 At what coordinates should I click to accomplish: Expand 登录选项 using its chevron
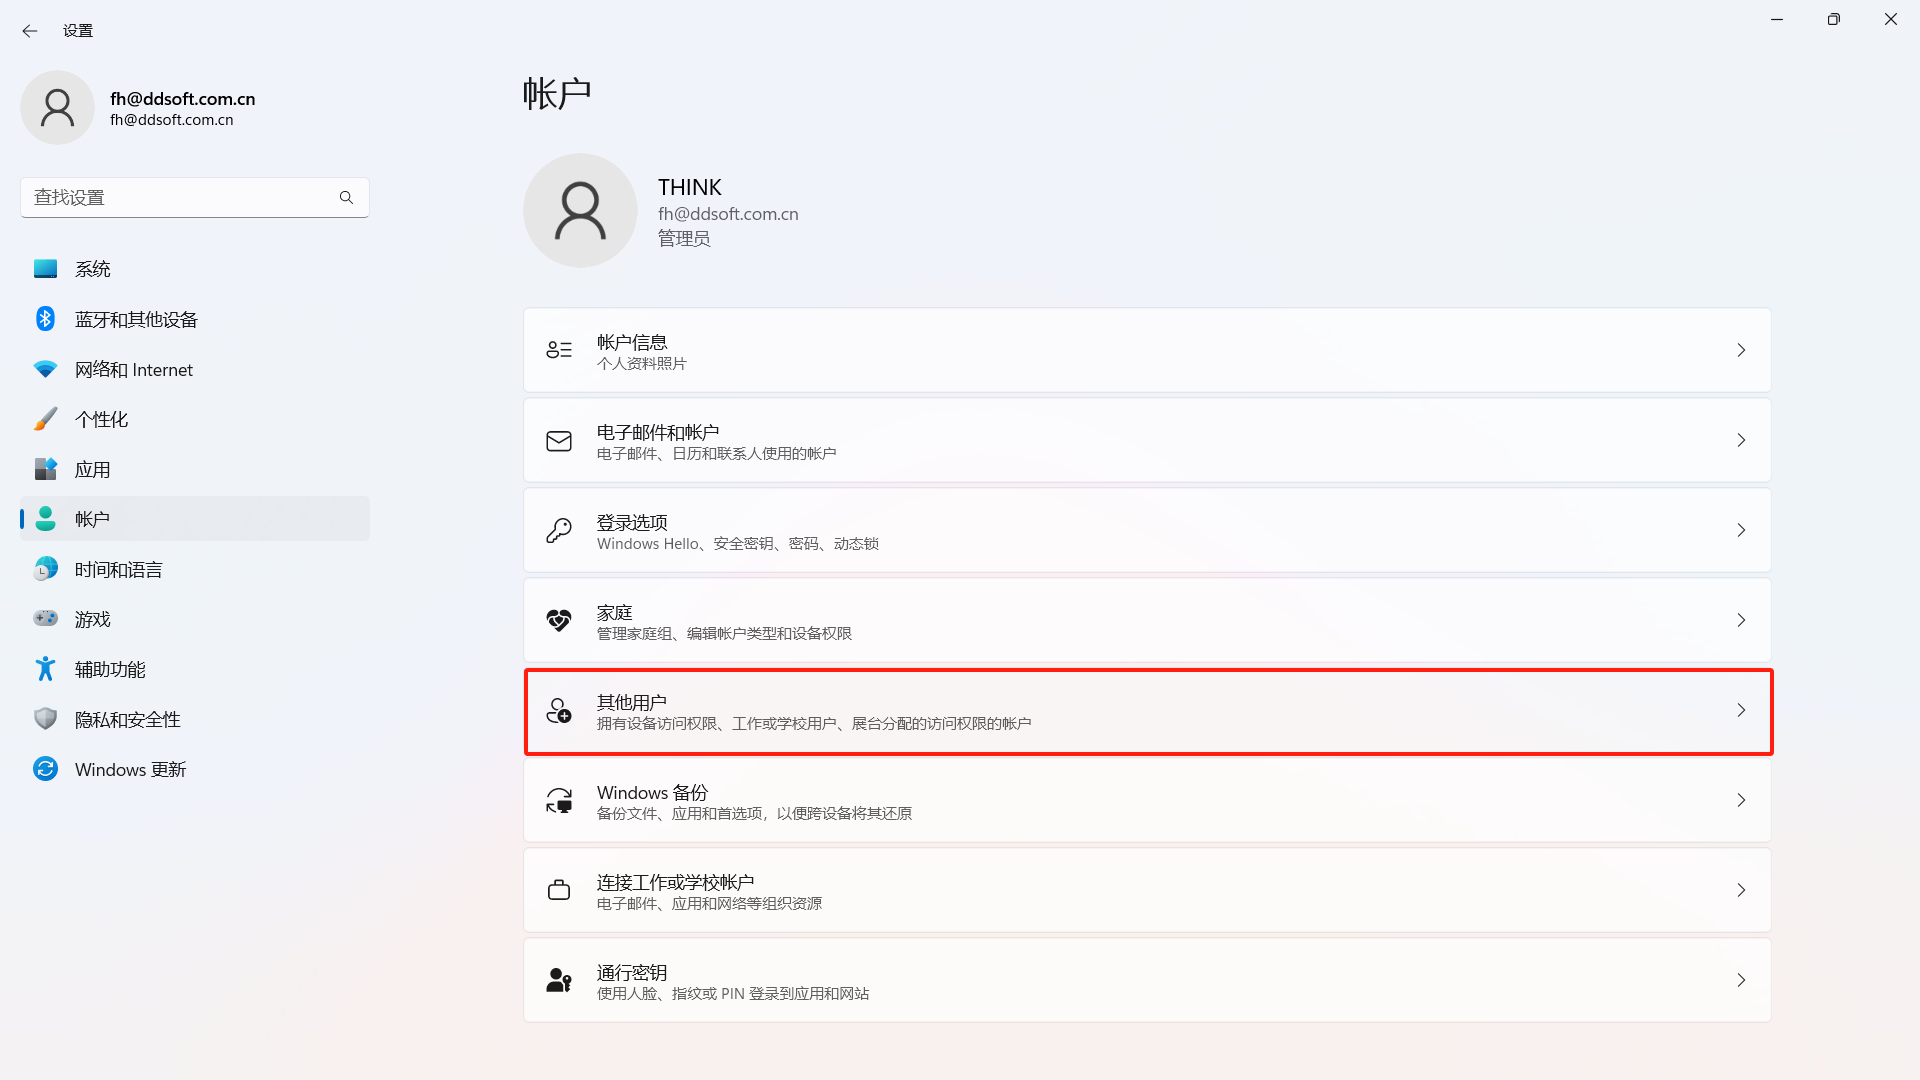click(1741, 530)
